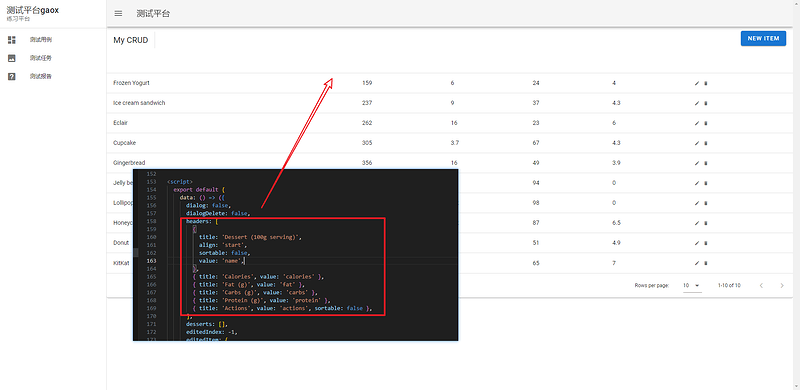Open the Rows per page dropdown
This screenshot has width=800, height=390.
pyautogui.click(x=692, y=285)
